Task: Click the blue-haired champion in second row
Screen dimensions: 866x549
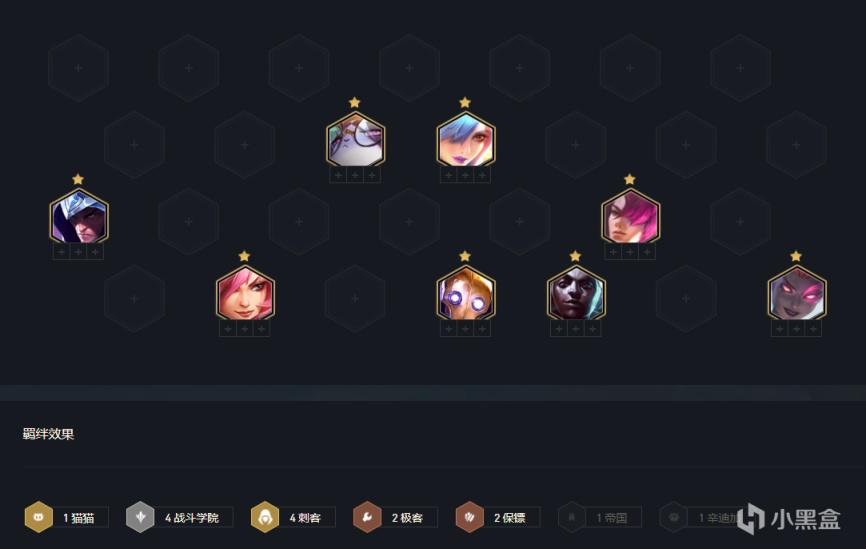Action: (466, 139)
